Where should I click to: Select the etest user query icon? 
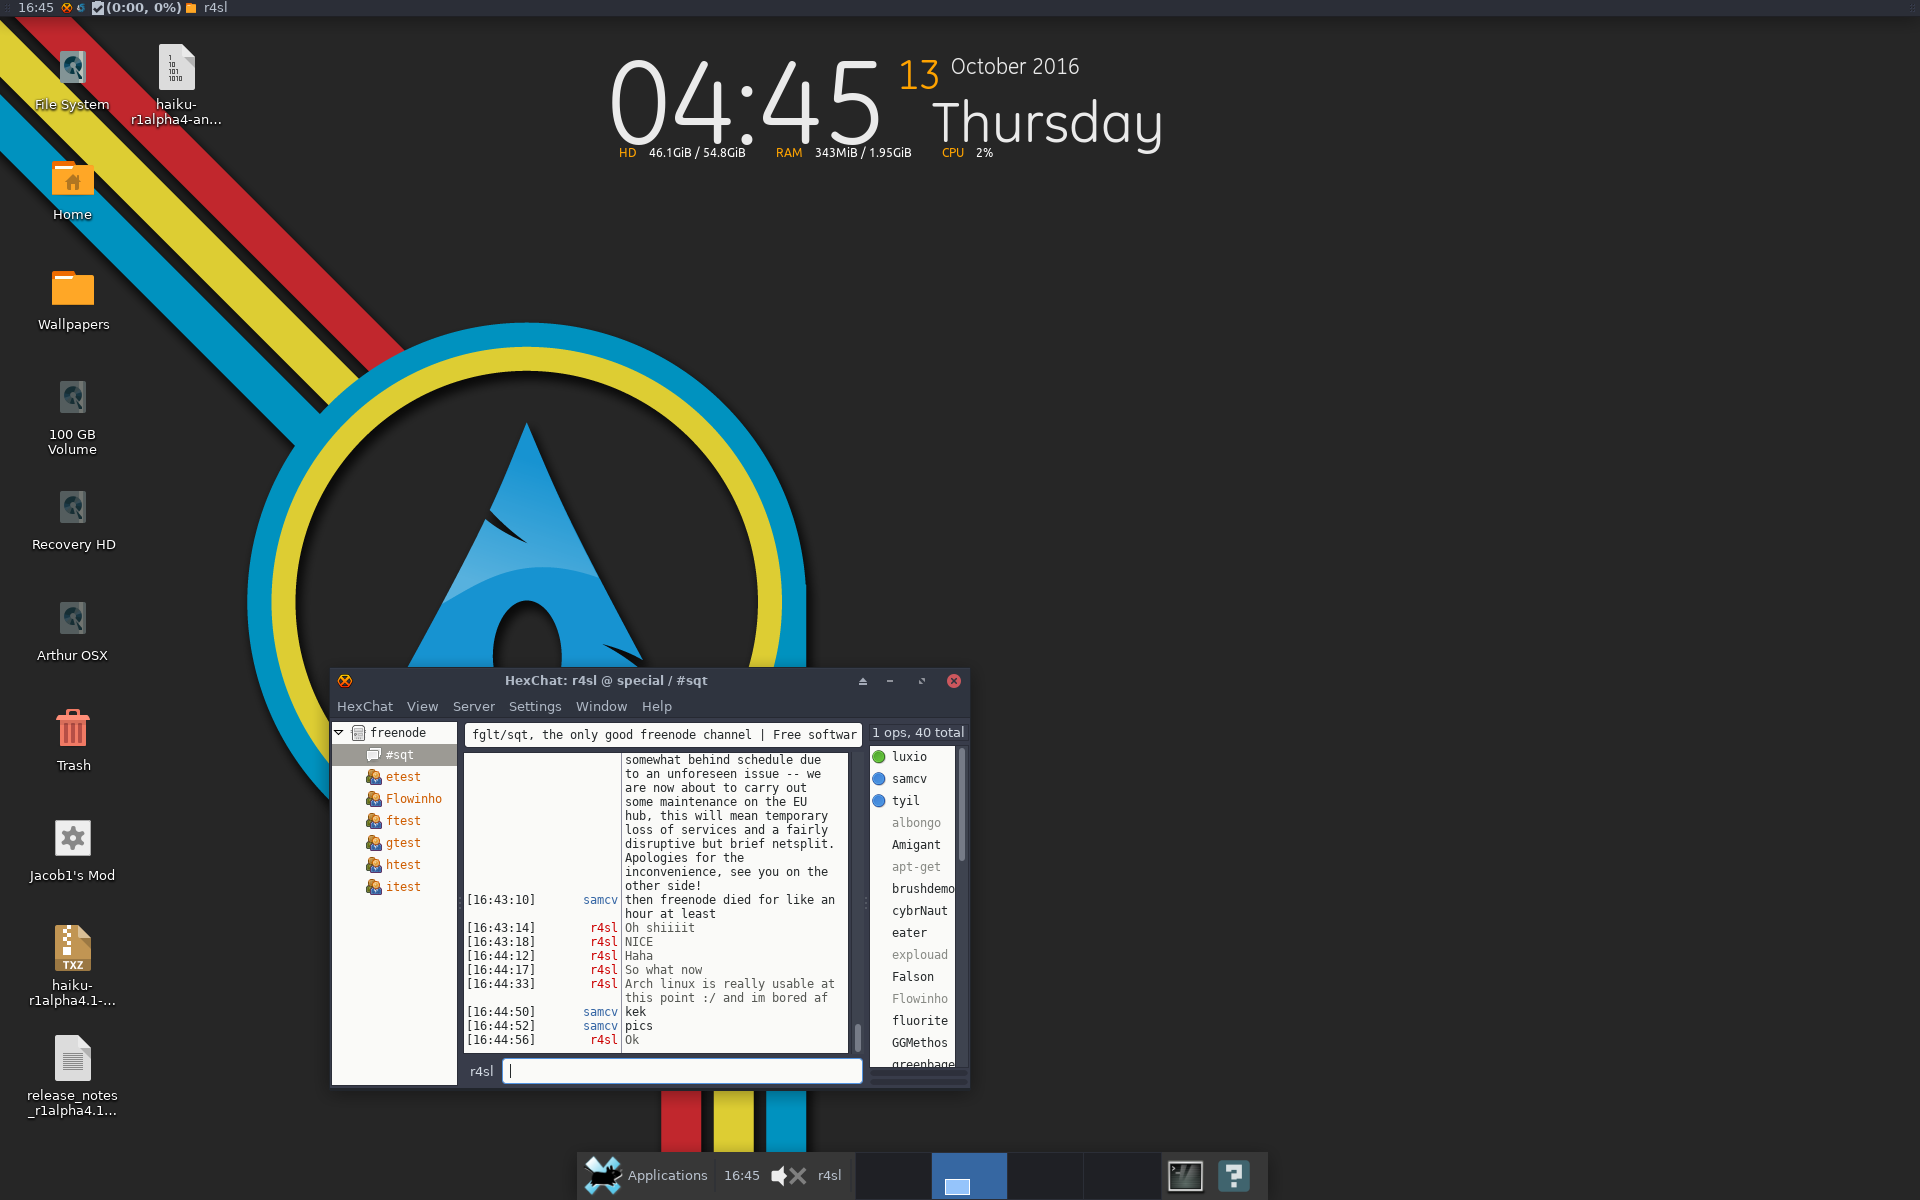[x=374, y=777]
